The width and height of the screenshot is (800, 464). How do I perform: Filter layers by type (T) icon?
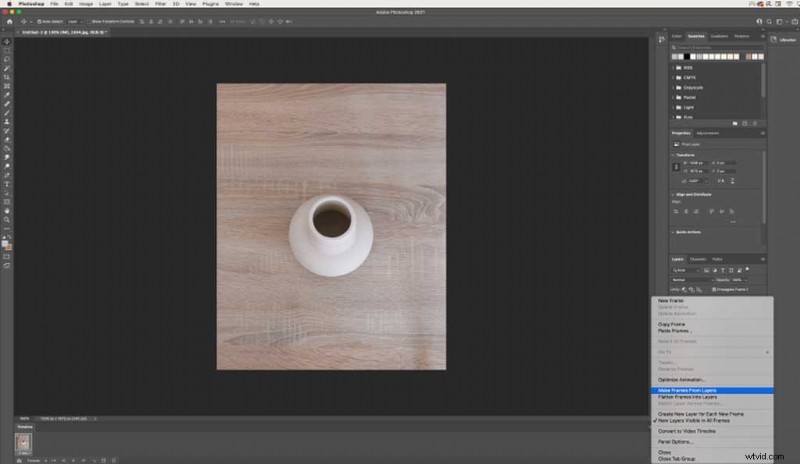pos(722,270)
